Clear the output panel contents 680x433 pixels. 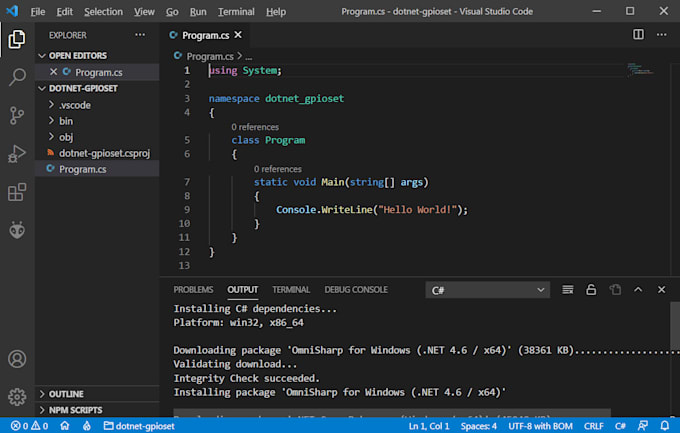click(567, 290)
